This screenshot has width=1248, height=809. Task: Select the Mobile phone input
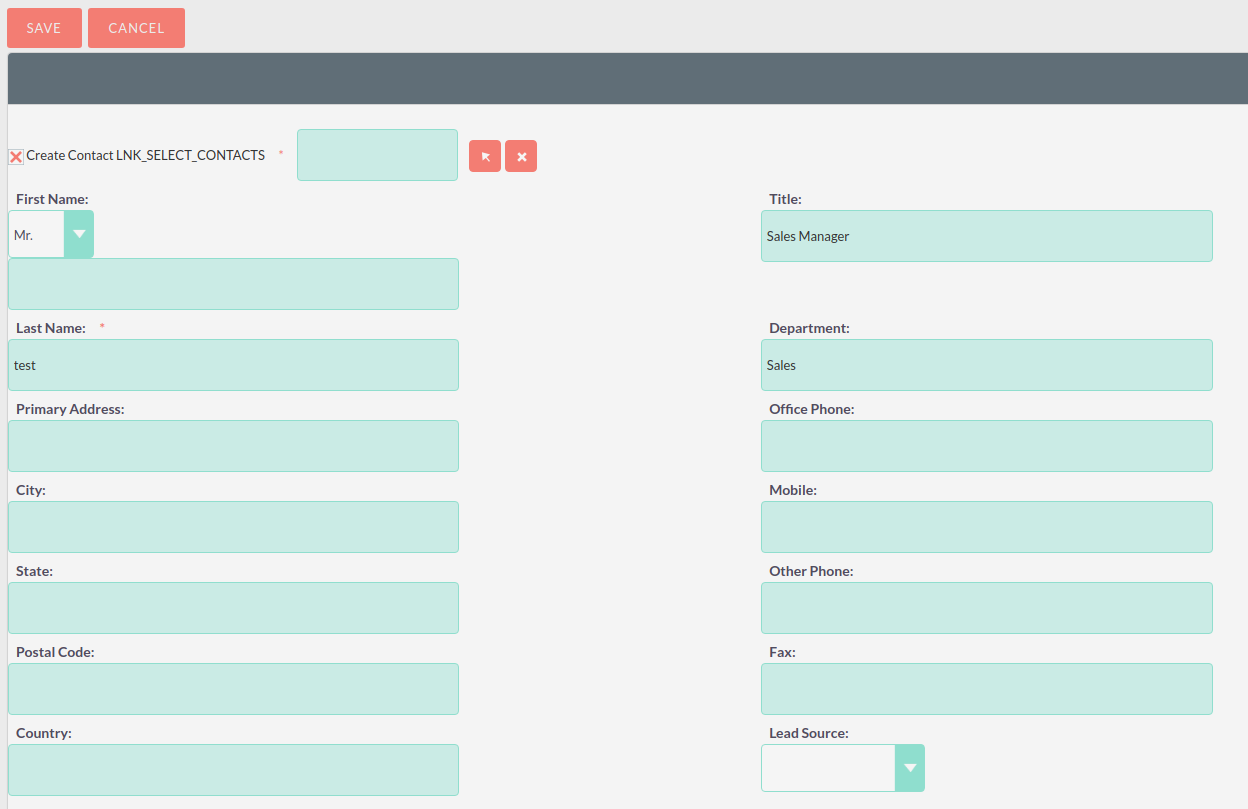coord(986,527)
